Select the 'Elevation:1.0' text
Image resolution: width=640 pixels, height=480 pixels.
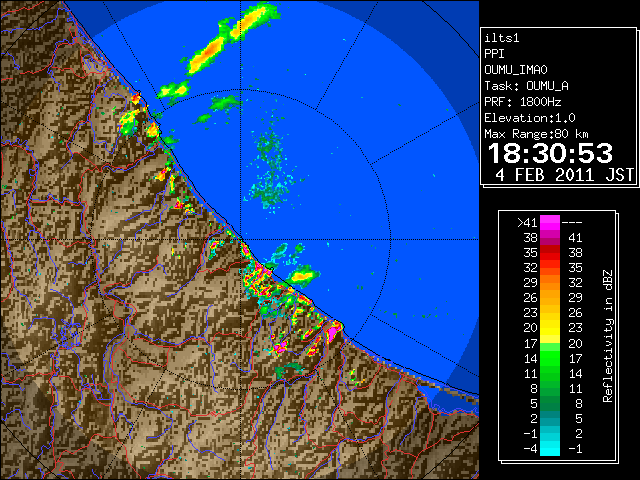530,118
